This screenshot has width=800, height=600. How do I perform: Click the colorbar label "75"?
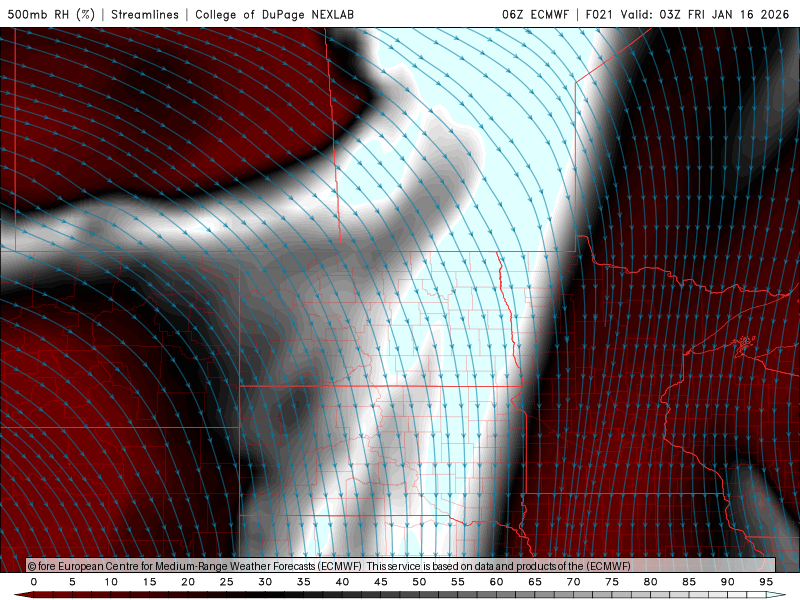pyautogui.click(x=612, y=582)
